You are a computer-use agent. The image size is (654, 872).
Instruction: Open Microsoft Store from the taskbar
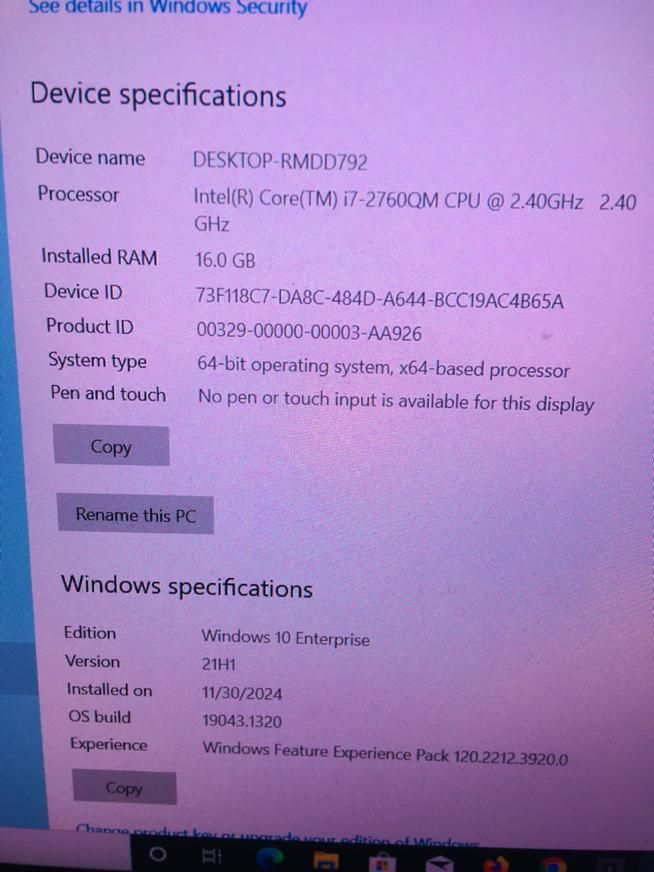click(x=383, y=863)
